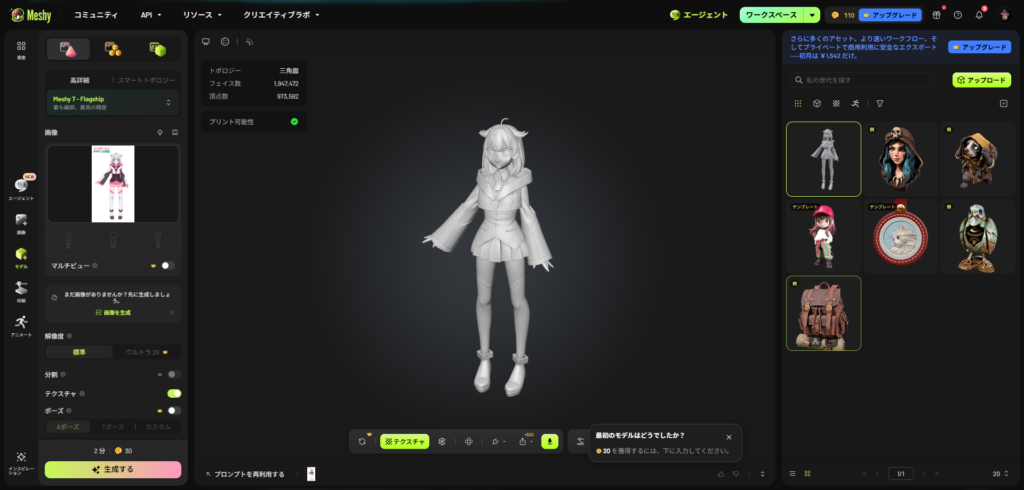Image resolution: width=1024 pixels, height=490 pixels.
Task: Click the 生成する generate button
Action: coord(113,469)
